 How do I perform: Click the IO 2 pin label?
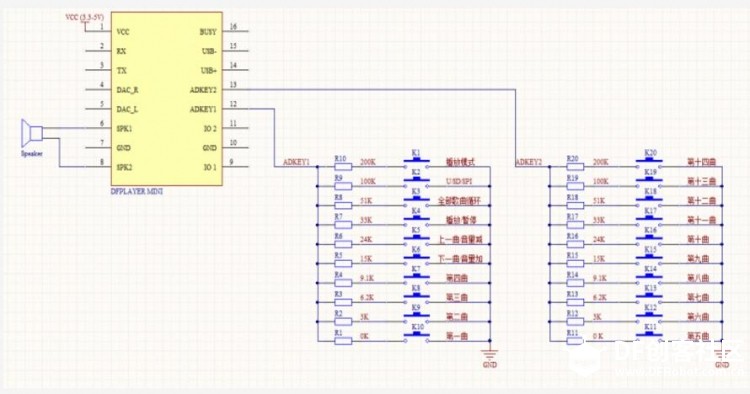click(x=210, y=129)
